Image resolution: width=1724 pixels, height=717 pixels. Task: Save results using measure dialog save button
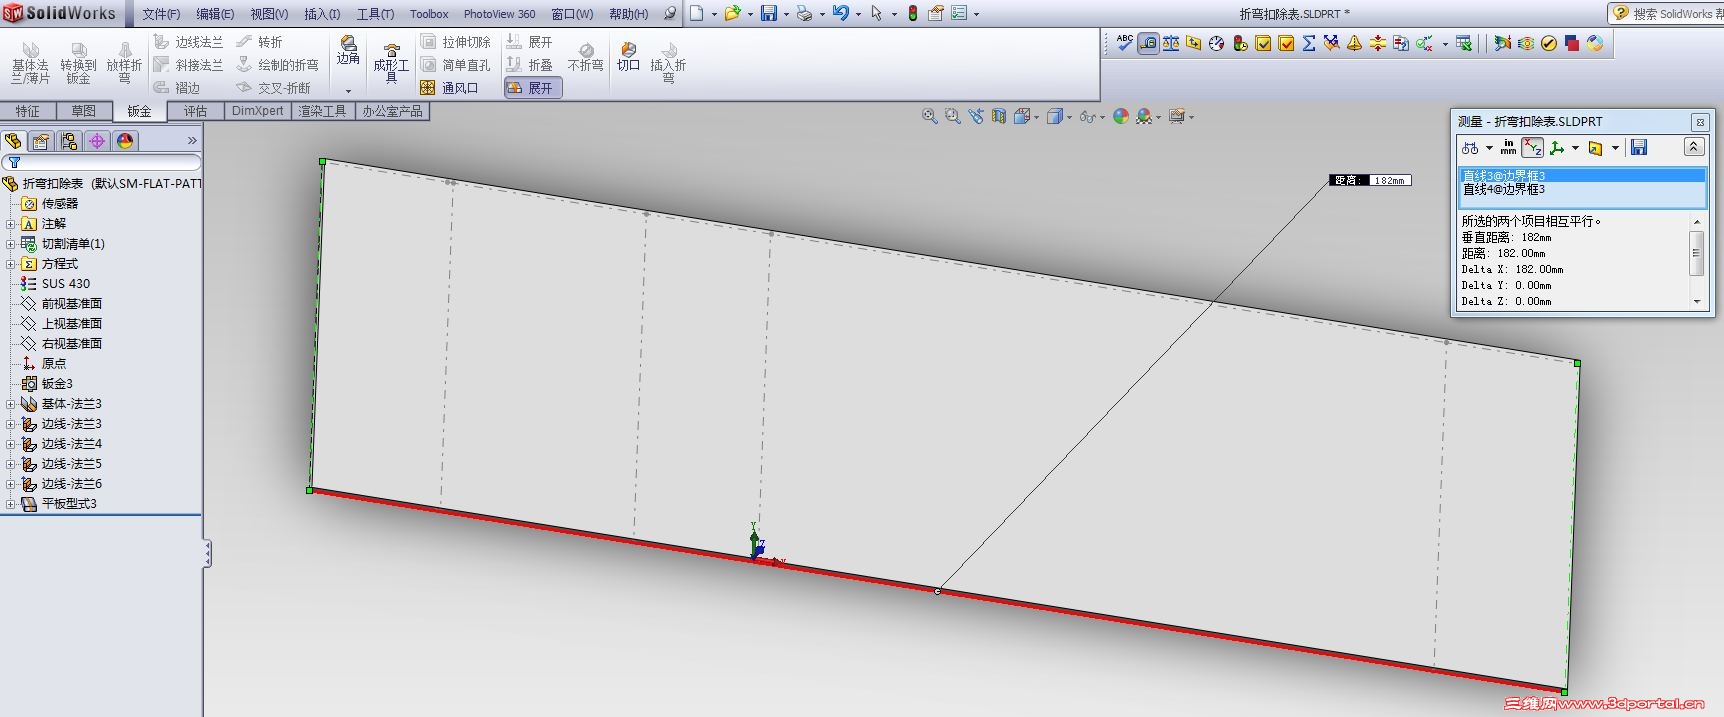pos(1639,148)
